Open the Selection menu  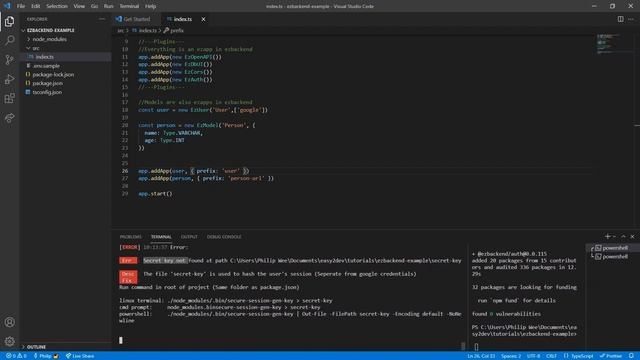(x=57, y=6)
